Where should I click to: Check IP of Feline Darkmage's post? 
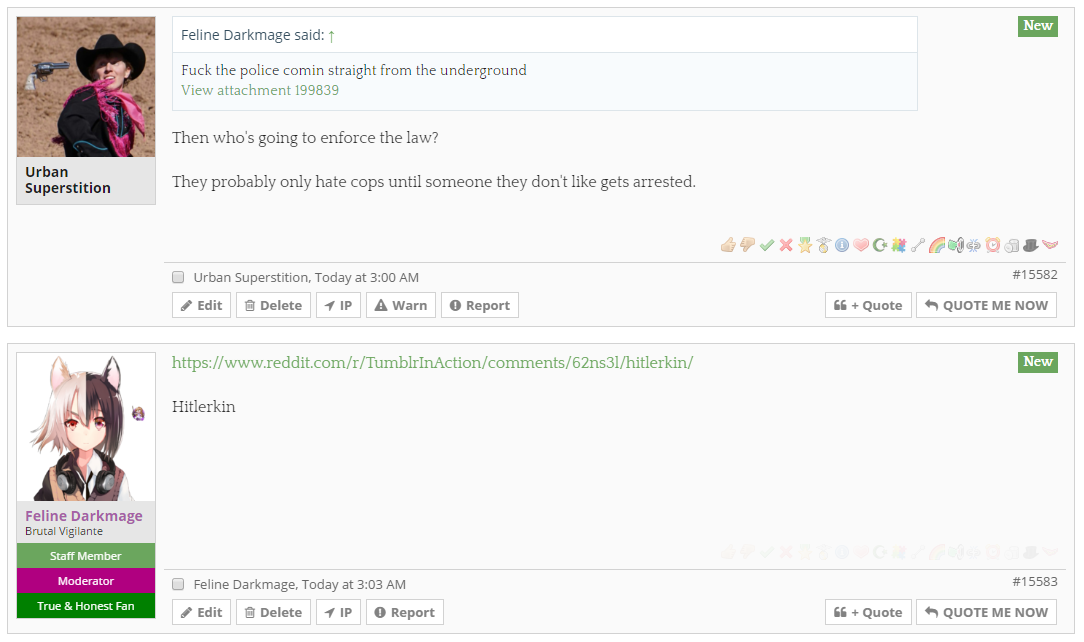pos(338,612)
